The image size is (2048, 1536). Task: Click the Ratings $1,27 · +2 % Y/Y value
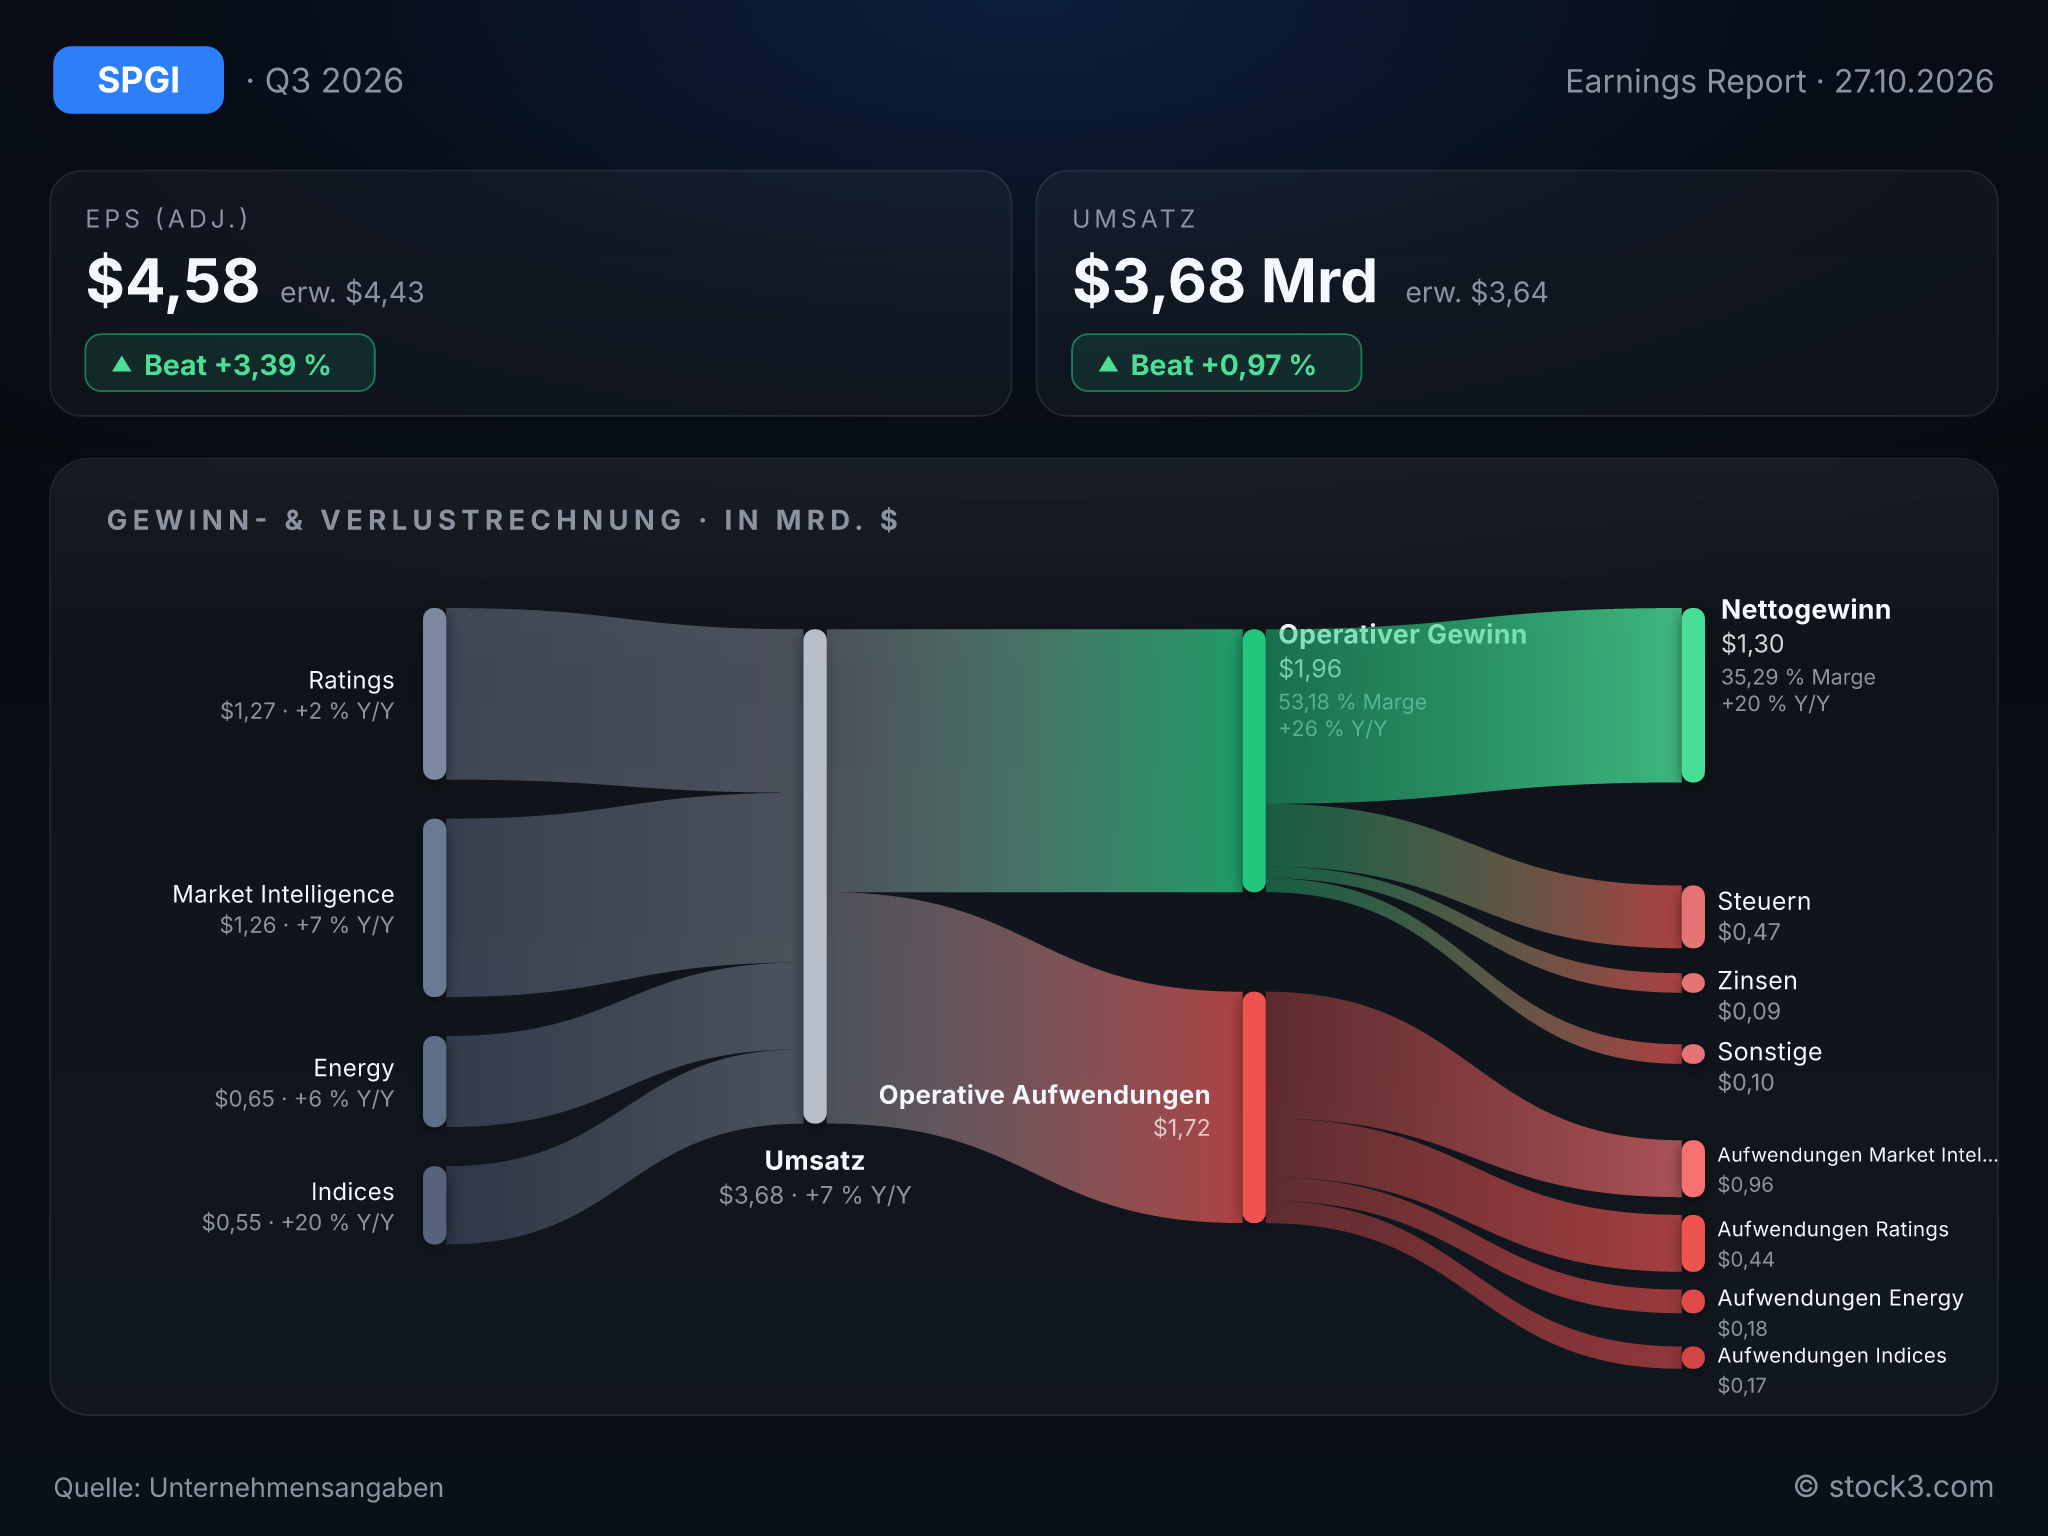click(307, 711)
